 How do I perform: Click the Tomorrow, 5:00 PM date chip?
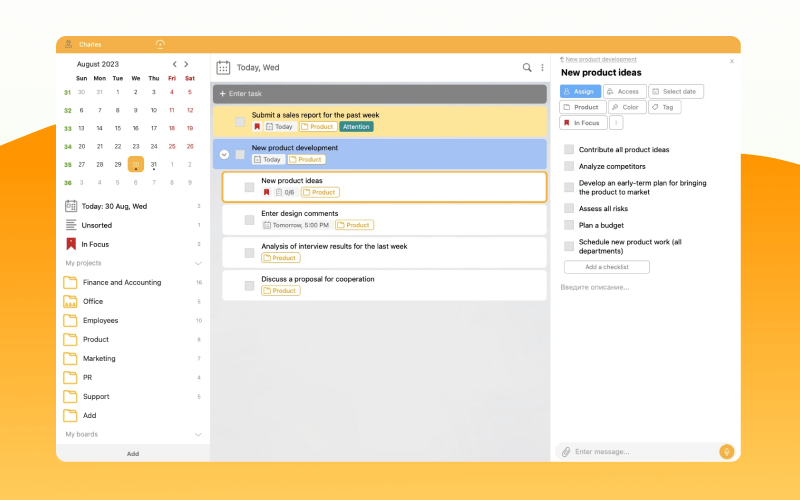296,225
